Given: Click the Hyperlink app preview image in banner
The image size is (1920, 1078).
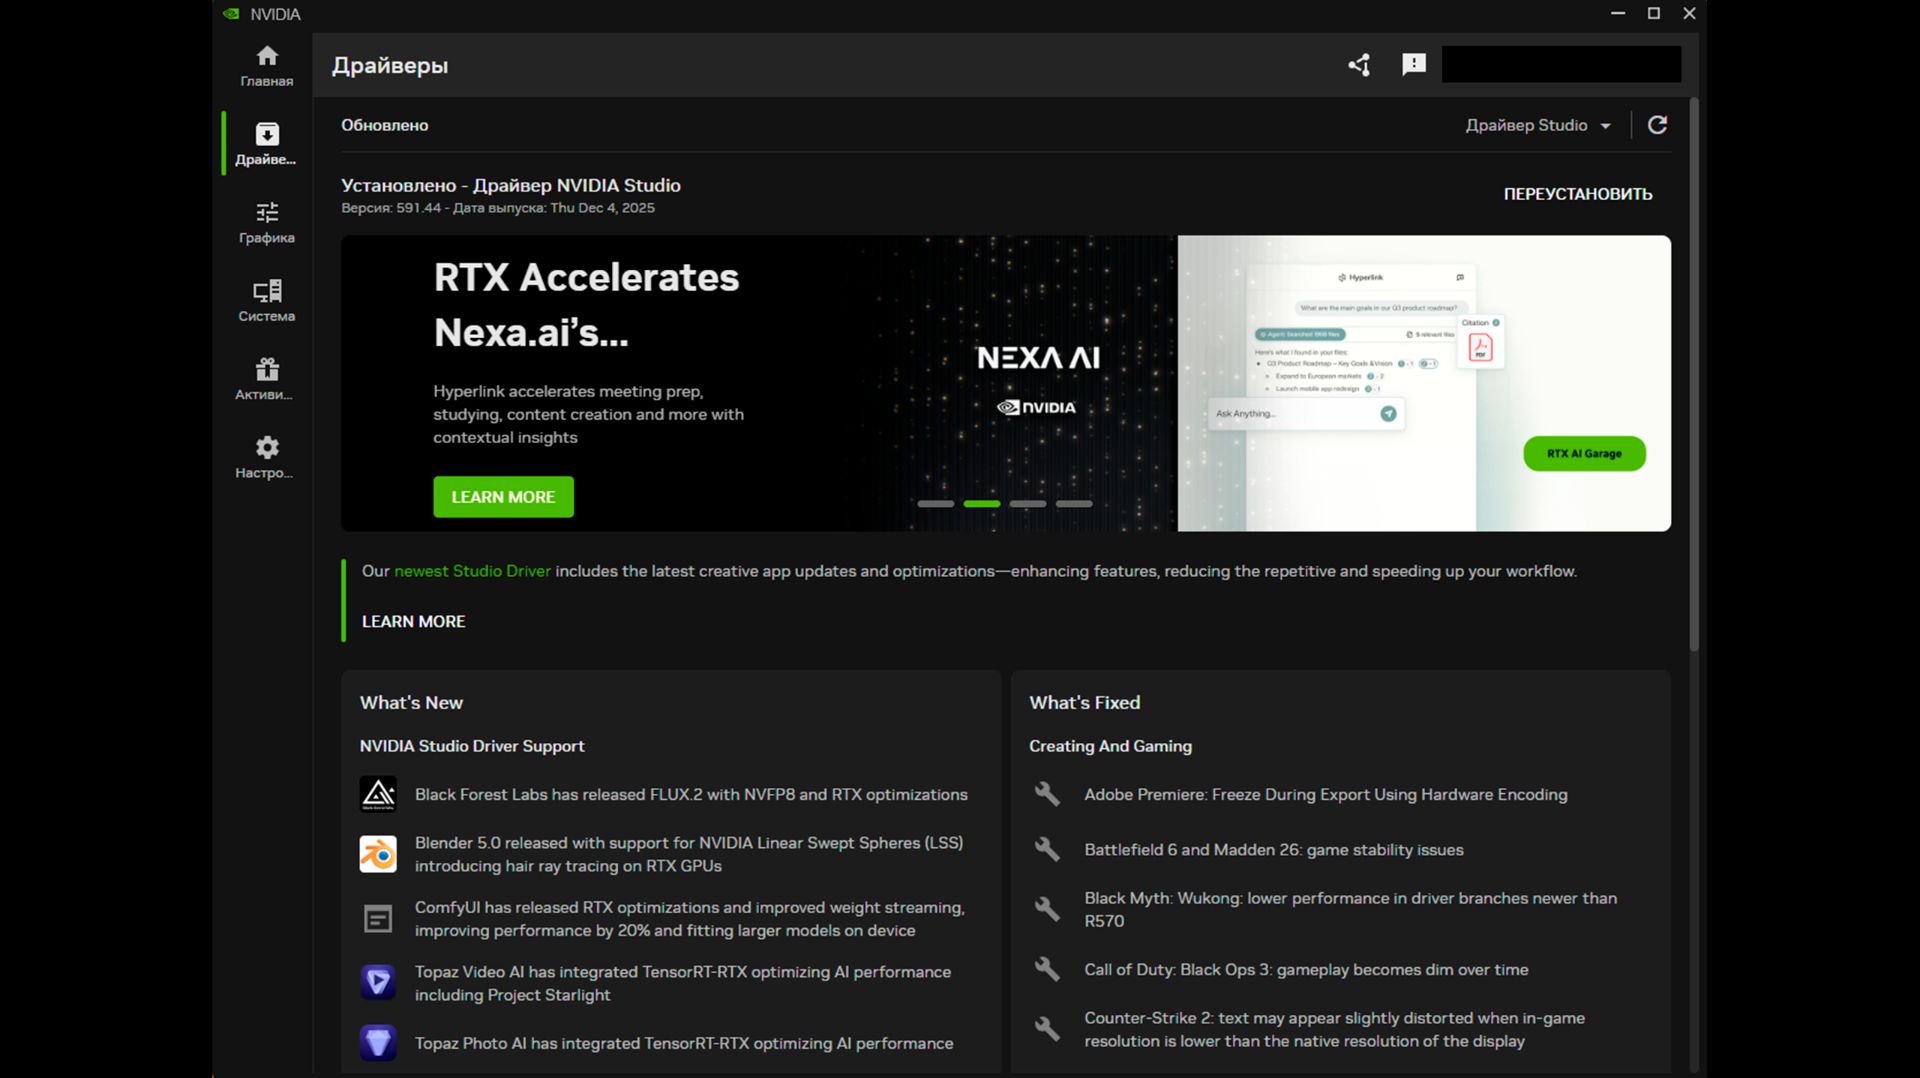Looking at the screenshot, I should (1424, 383).
